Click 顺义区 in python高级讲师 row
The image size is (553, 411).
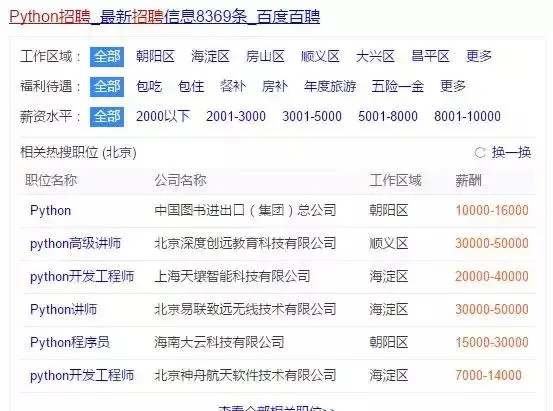(389, 243)
